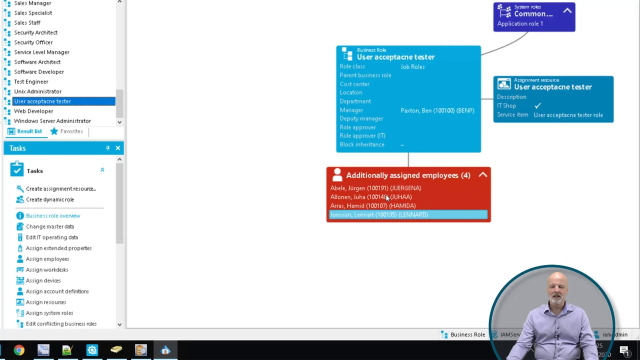This screenshot has width=640, height=360.
Task: Open Security Architect role
Action: [36, 33]
